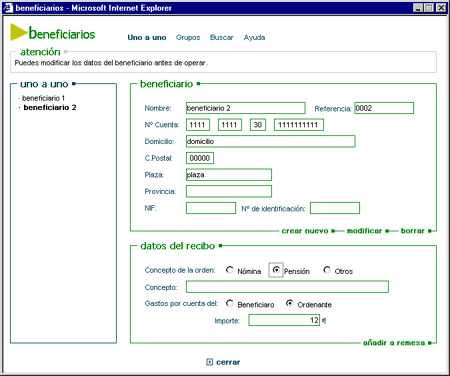Screen dimensions: 450x376
Task: Click the cerrar link
Action: pos(228,362)
